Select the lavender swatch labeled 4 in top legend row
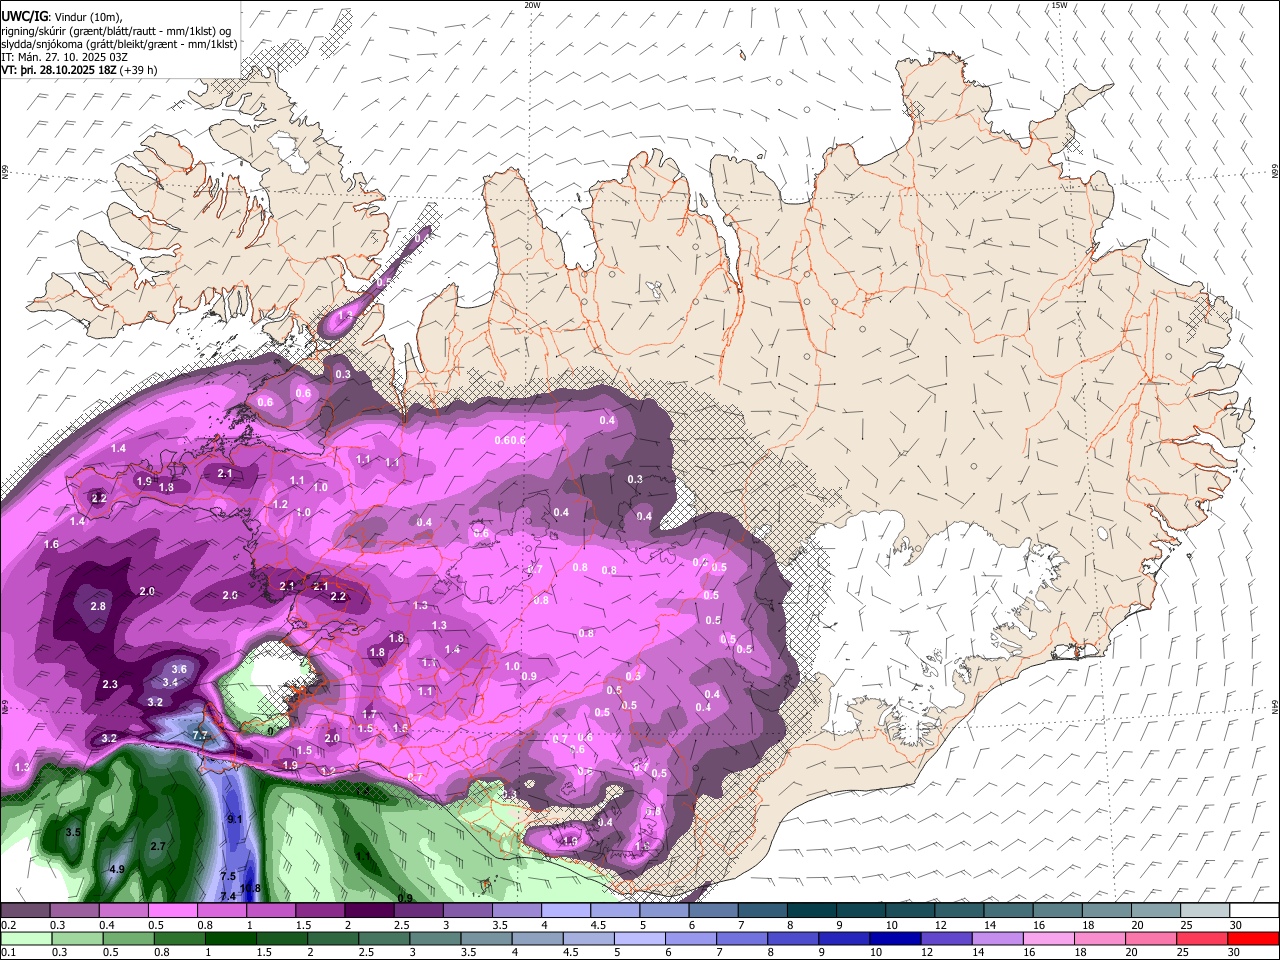Image resolution: width=1280 pixels, height=960 pixels. point(567,910)
